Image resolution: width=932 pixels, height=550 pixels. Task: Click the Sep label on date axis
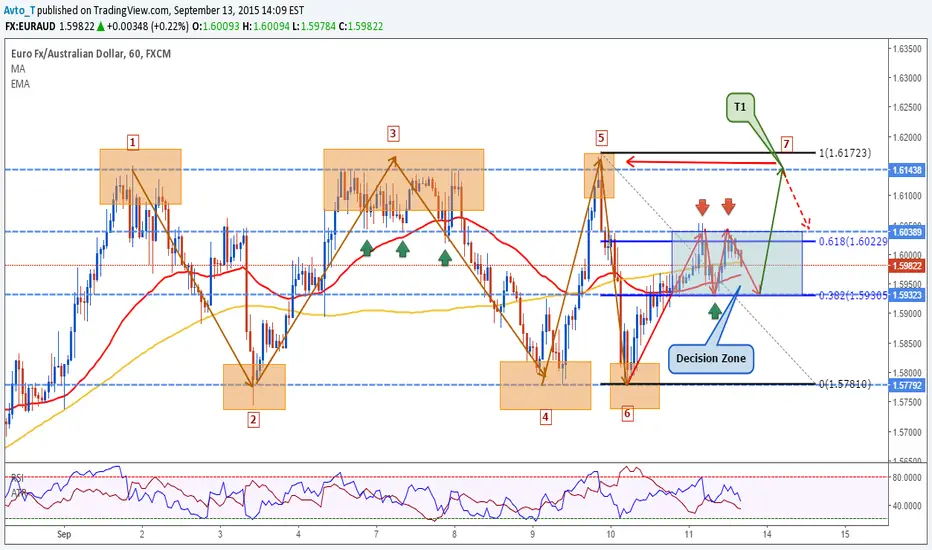(64, 534)
